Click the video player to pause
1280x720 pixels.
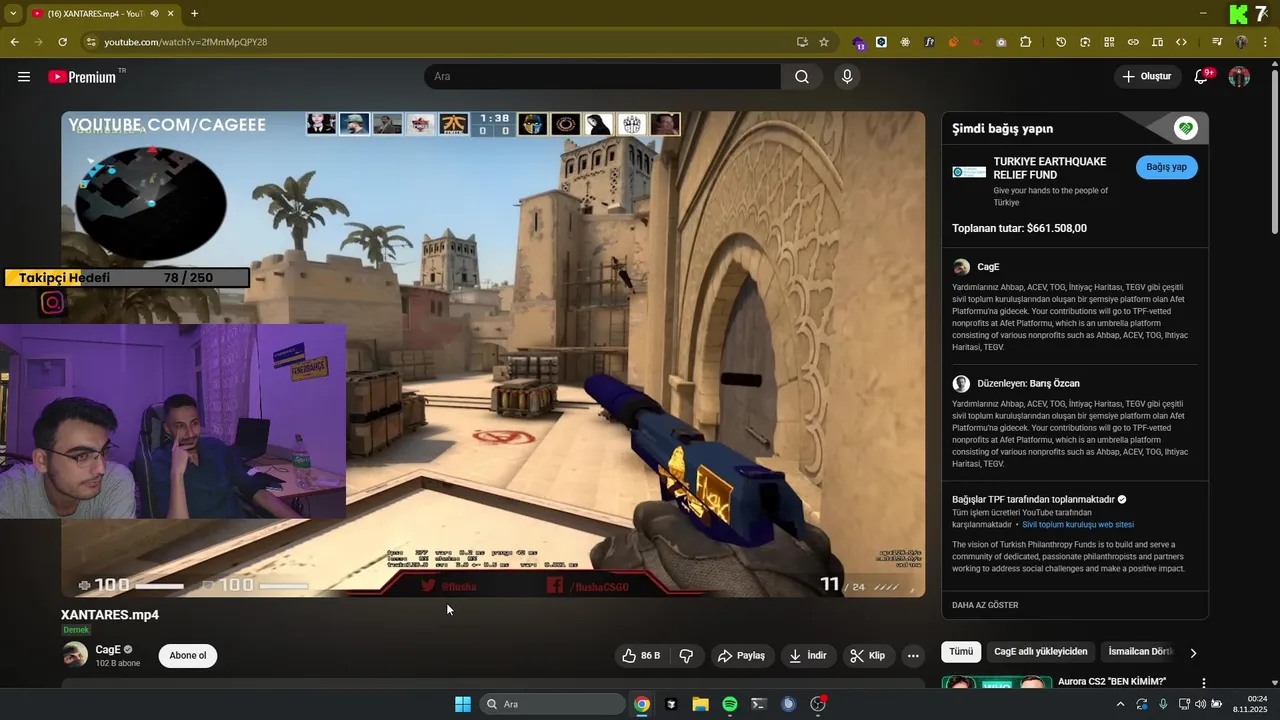click(493, 354)
